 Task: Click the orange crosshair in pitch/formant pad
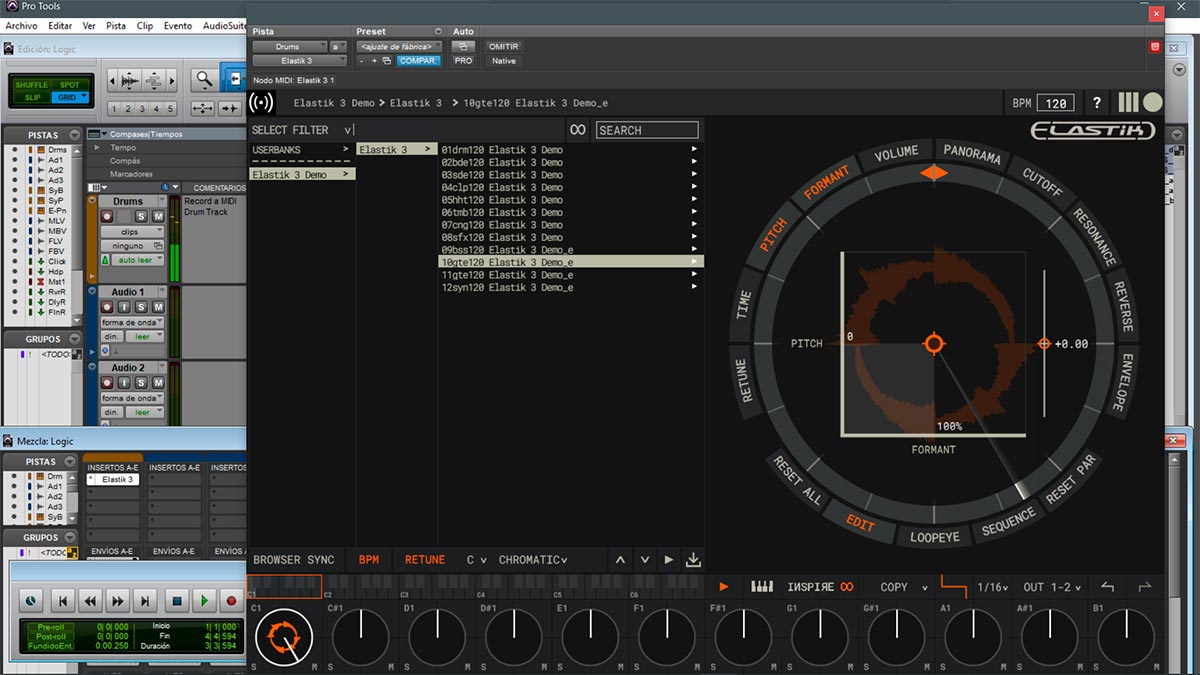click(x=934, y=344)
